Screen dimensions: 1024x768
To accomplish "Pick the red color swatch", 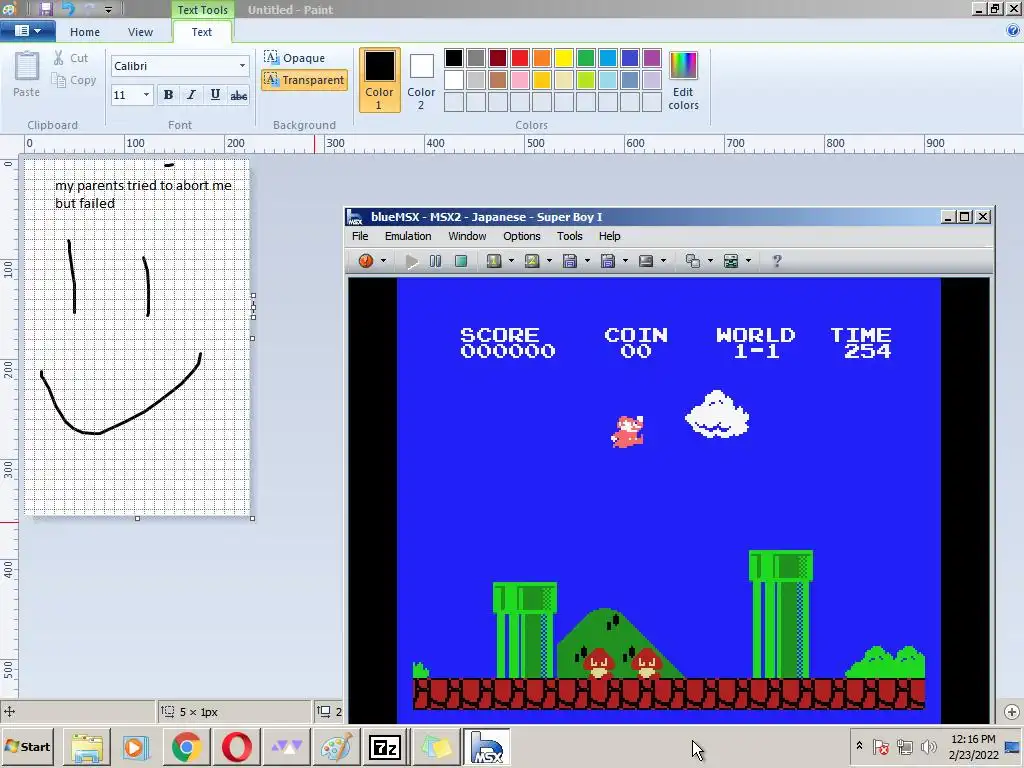I will pos(520,58).
